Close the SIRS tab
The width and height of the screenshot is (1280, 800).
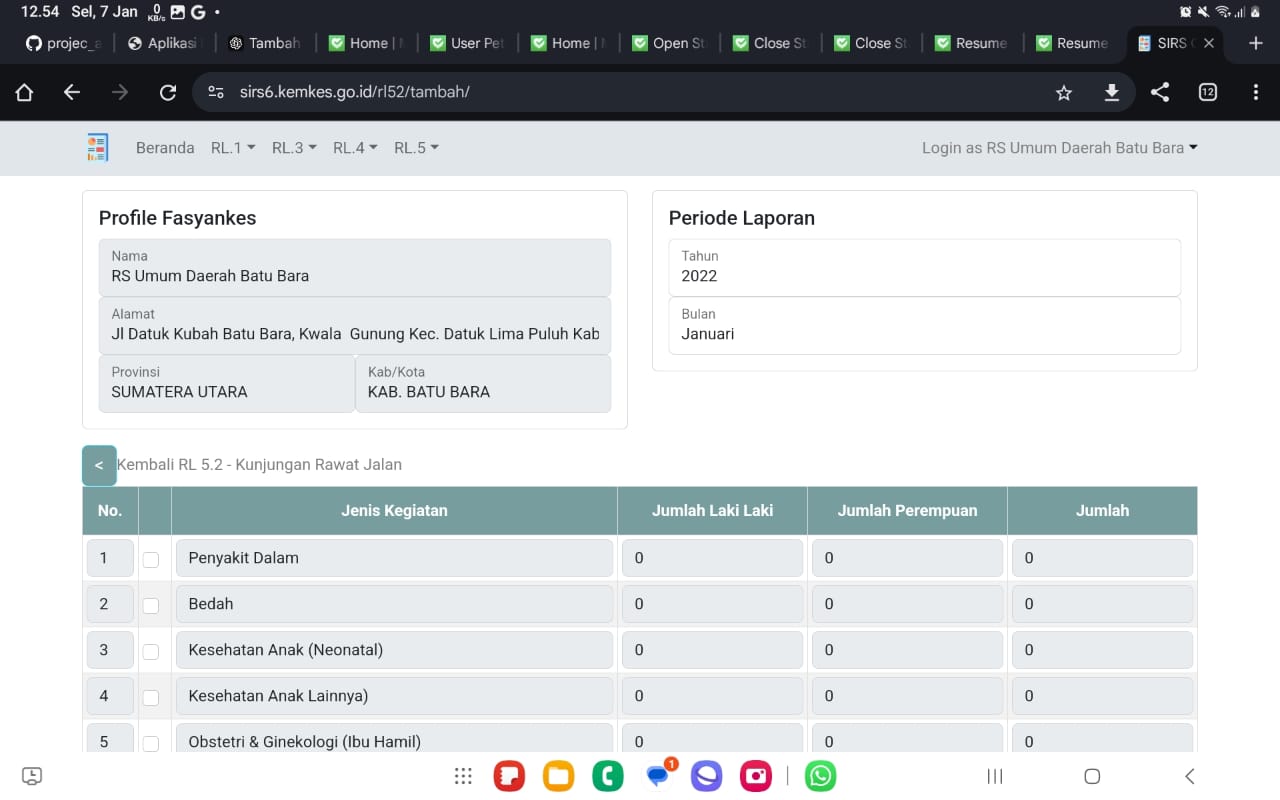click(x=1209, y=43)
